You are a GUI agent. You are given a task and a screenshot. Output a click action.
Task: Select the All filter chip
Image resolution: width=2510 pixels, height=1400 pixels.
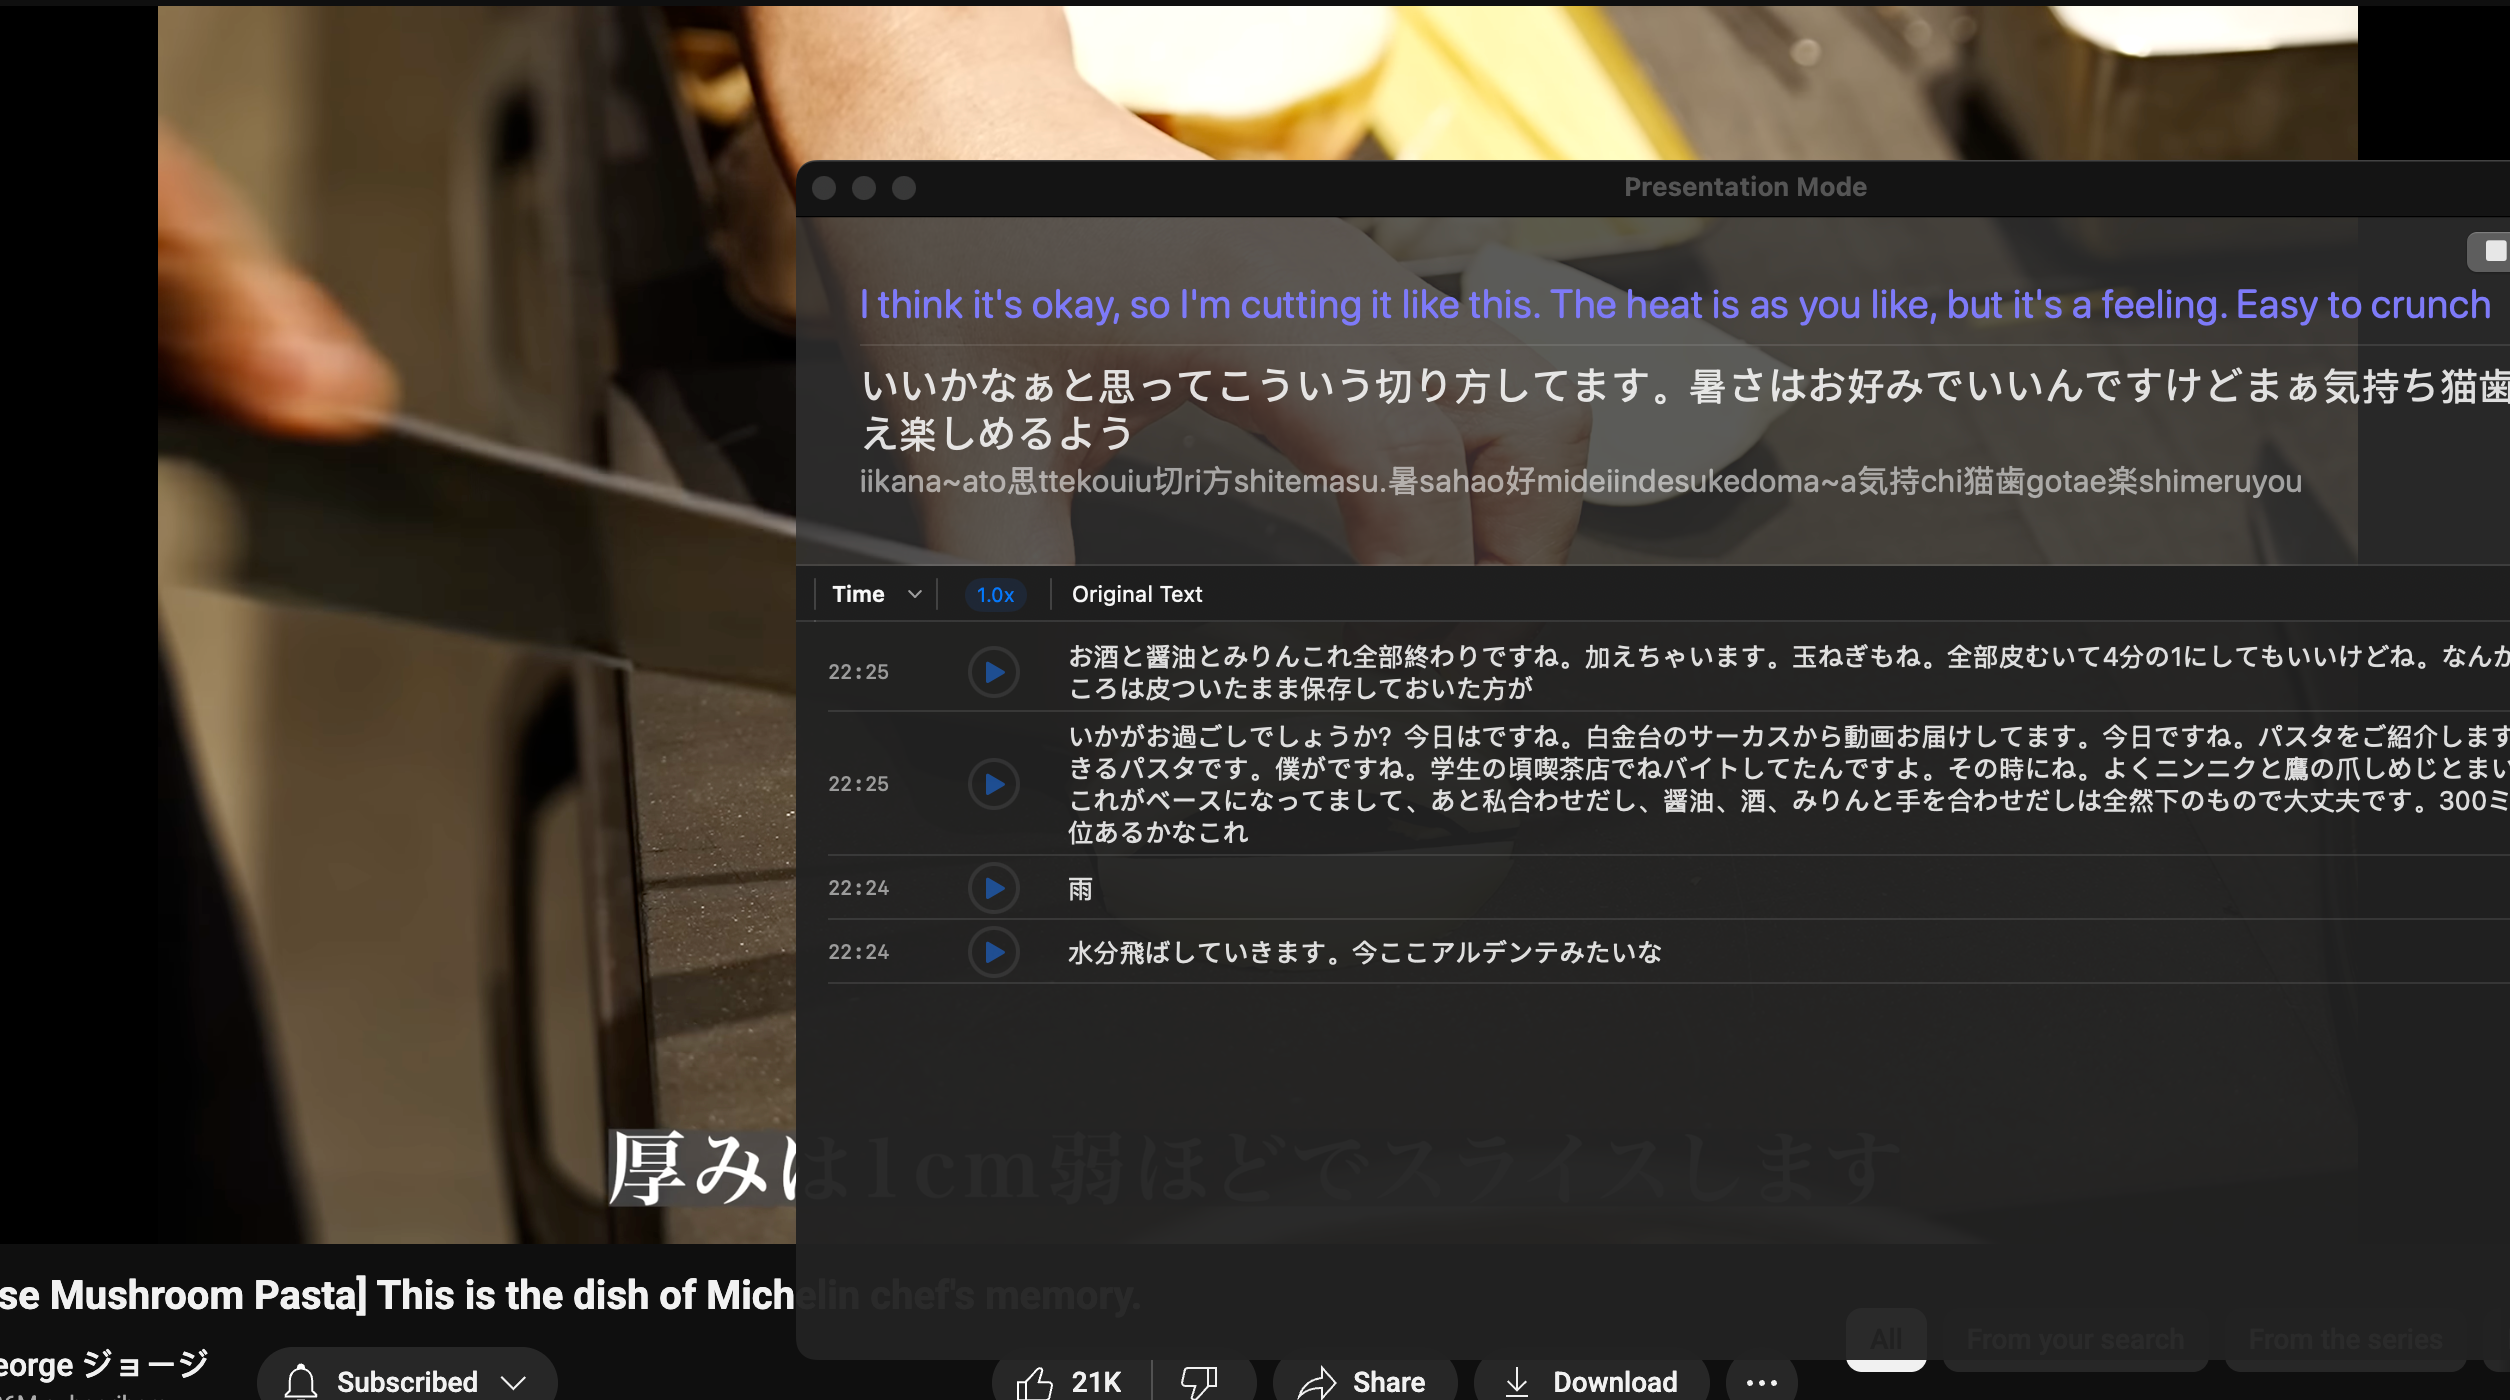pyautogui.click(x=1886, y=1340)
